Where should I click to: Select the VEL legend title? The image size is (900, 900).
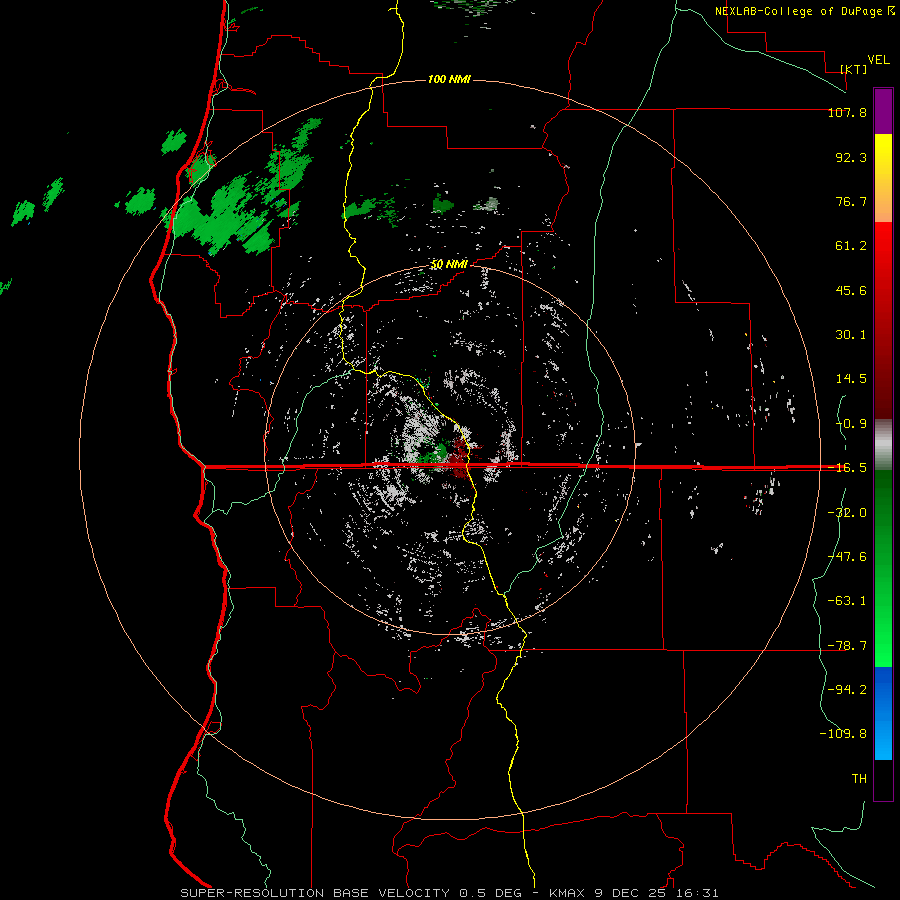(879, 60)
